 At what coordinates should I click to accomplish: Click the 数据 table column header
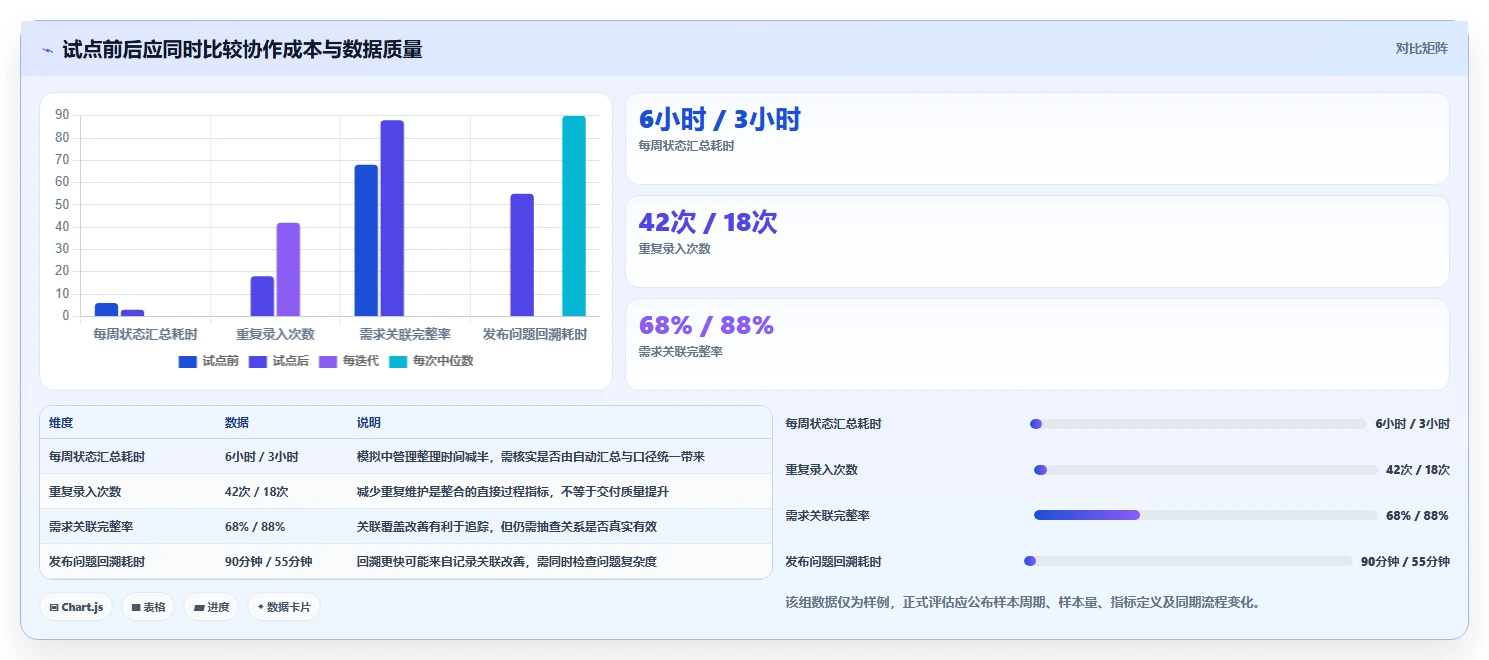tap(237, 423)
